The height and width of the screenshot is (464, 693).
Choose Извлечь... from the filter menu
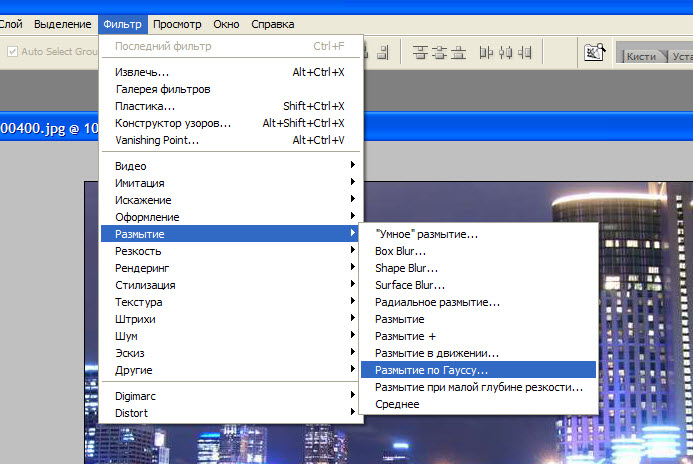[x=230, y=72]
